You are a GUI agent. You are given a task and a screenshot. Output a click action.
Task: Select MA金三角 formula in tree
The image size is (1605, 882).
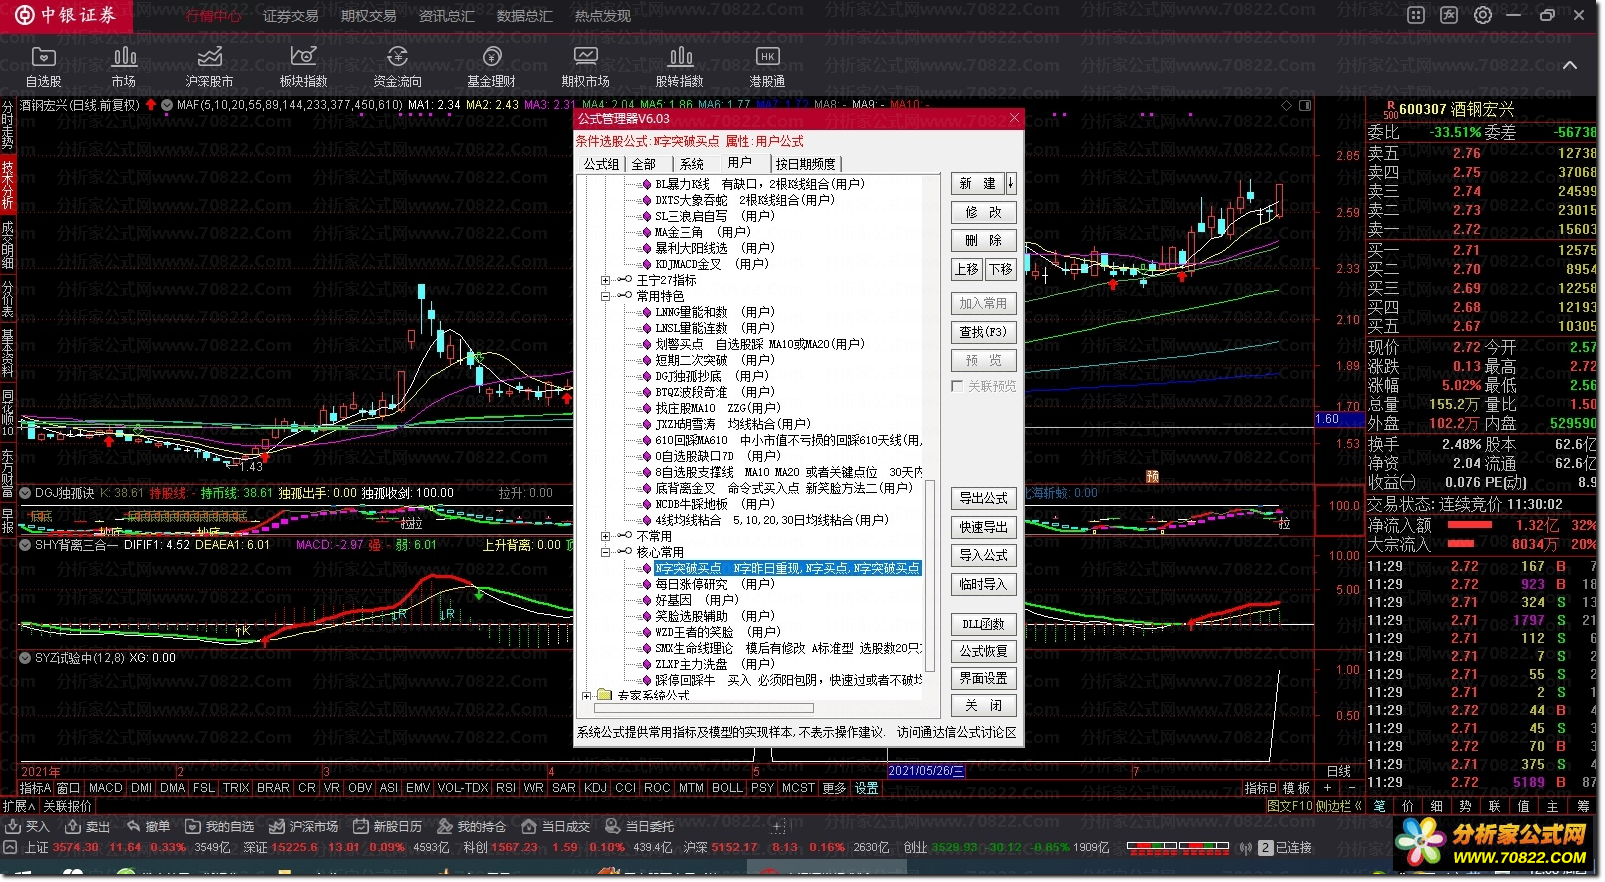703,232
